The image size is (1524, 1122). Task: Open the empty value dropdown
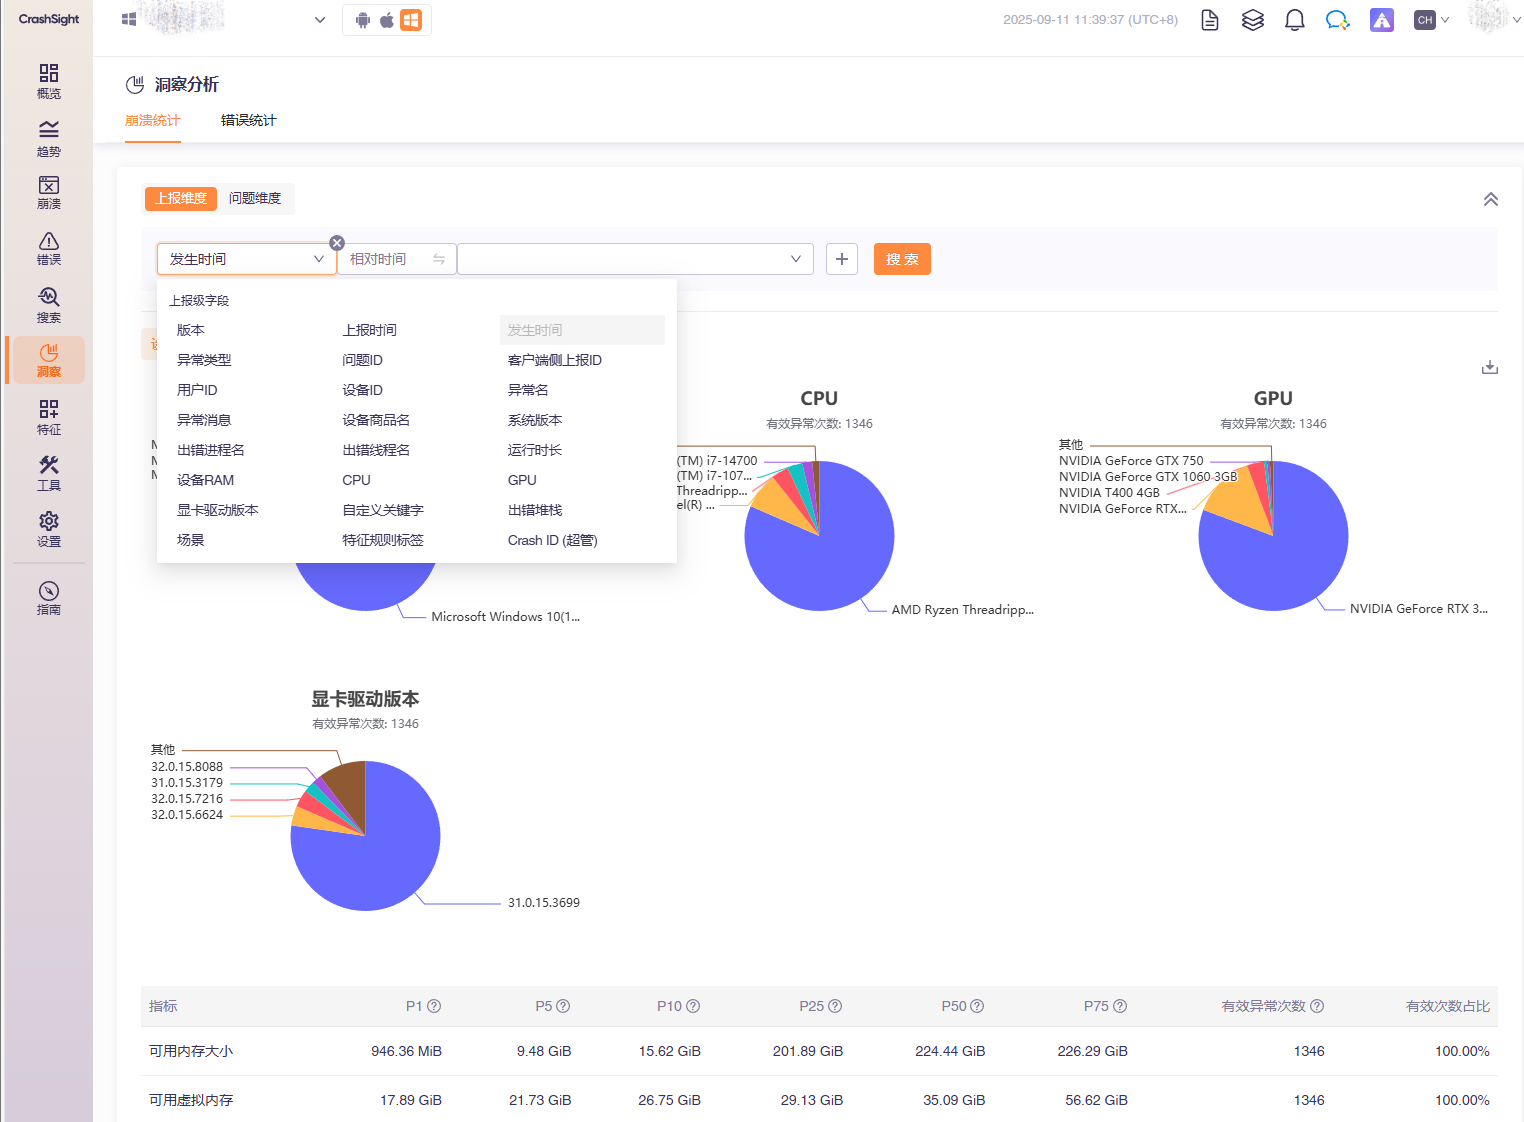click(634, 259)
